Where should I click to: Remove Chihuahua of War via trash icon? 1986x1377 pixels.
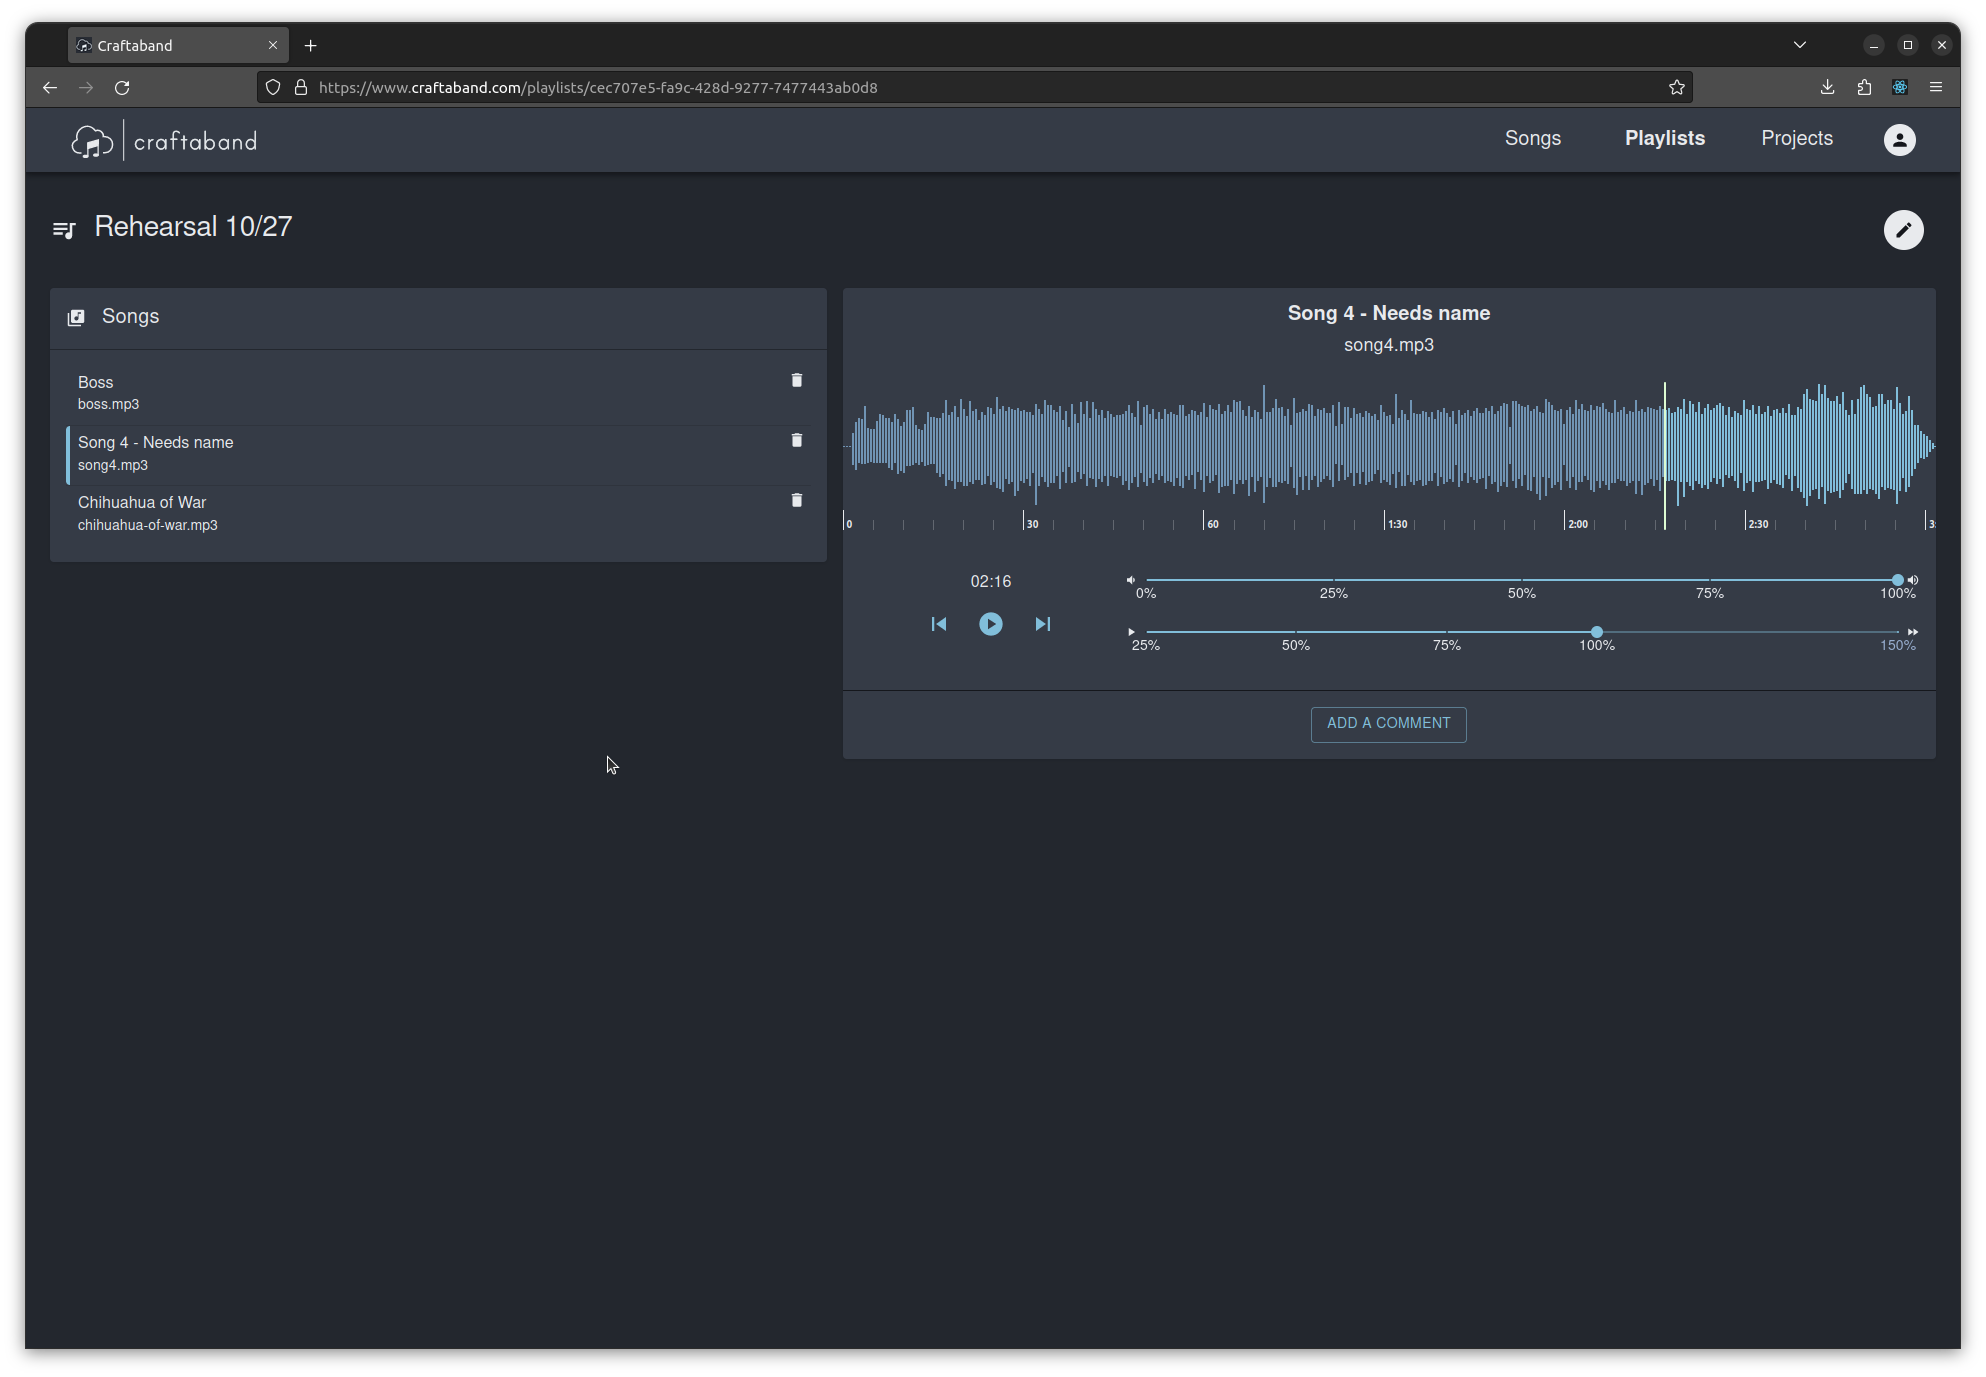[797, 500]
